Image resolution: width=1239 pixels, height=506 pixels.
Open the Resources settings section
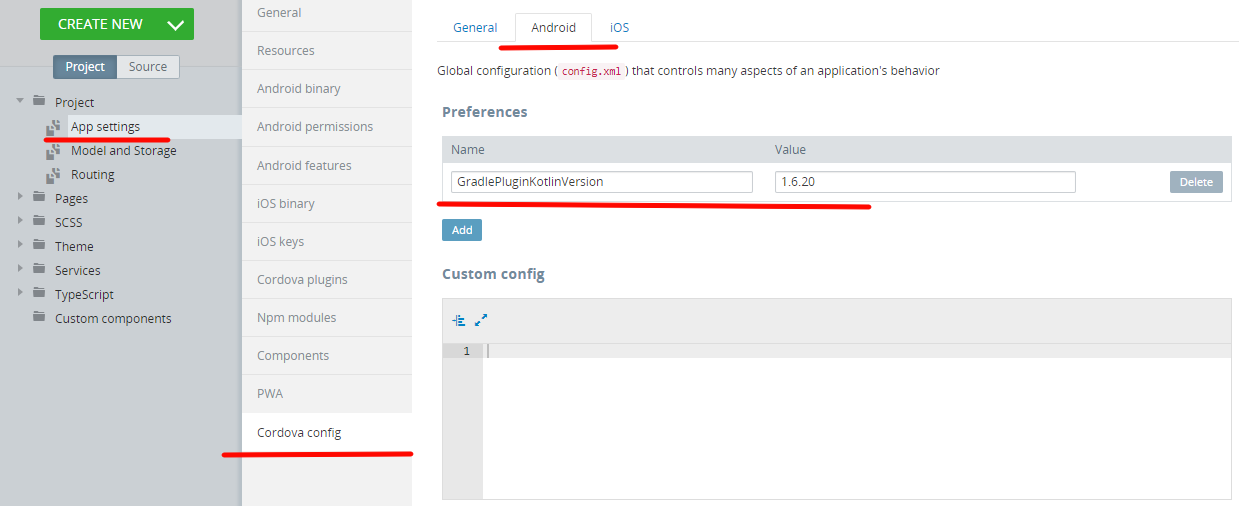(x=327, y=50)
